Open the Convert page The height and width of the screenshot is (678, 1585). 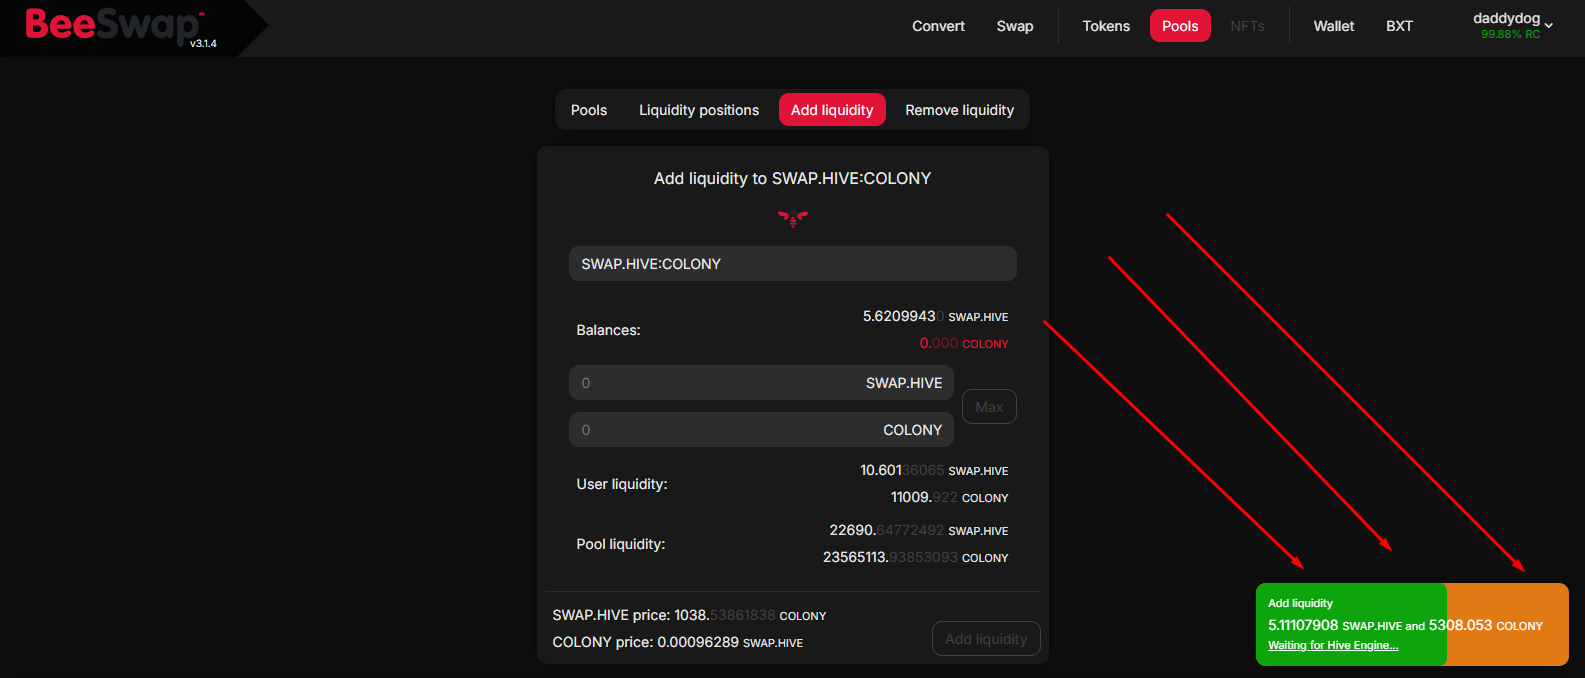pyautogui.click(x=938, y=26)
